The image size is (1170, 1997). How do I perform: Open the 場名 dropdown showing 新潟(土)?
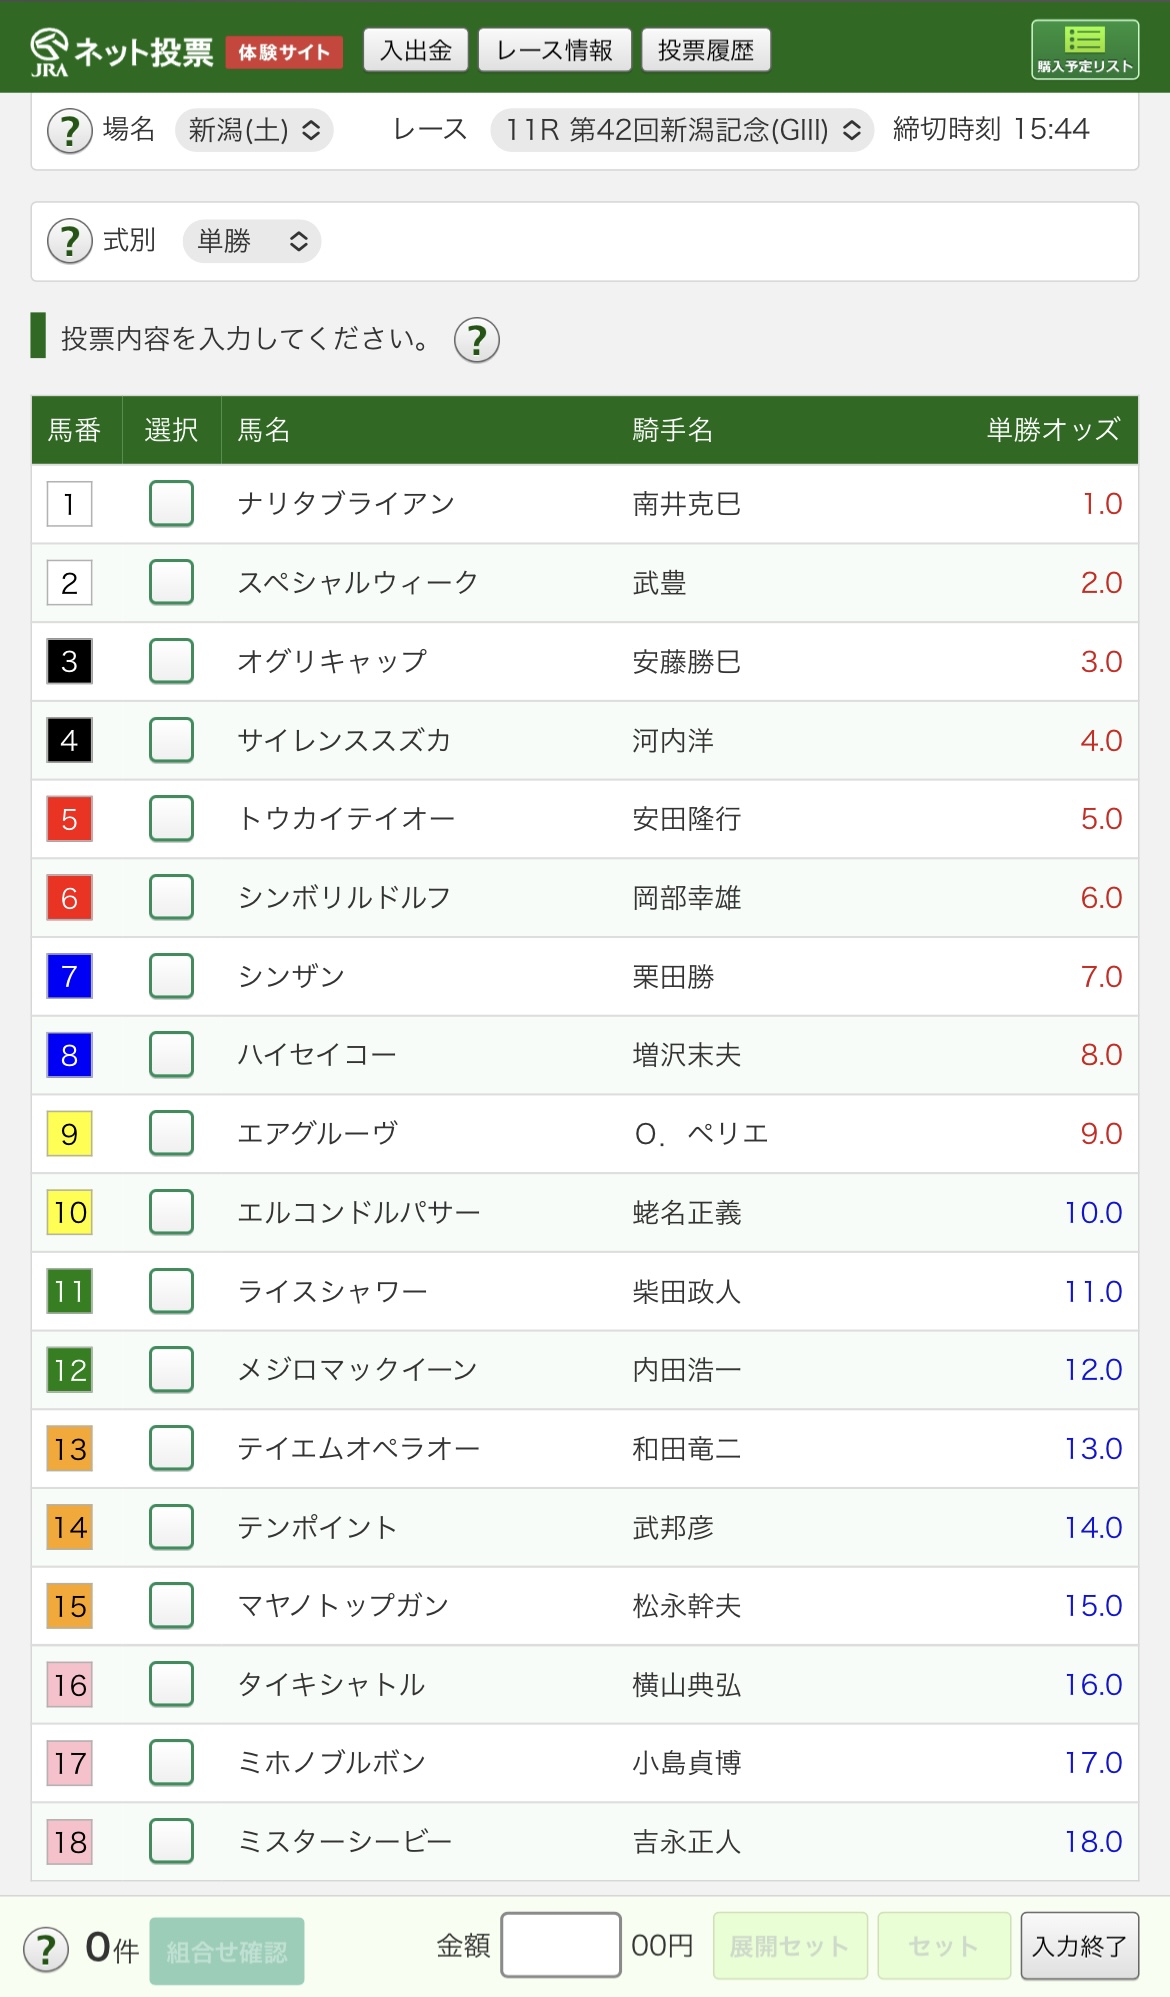(254, 130)
